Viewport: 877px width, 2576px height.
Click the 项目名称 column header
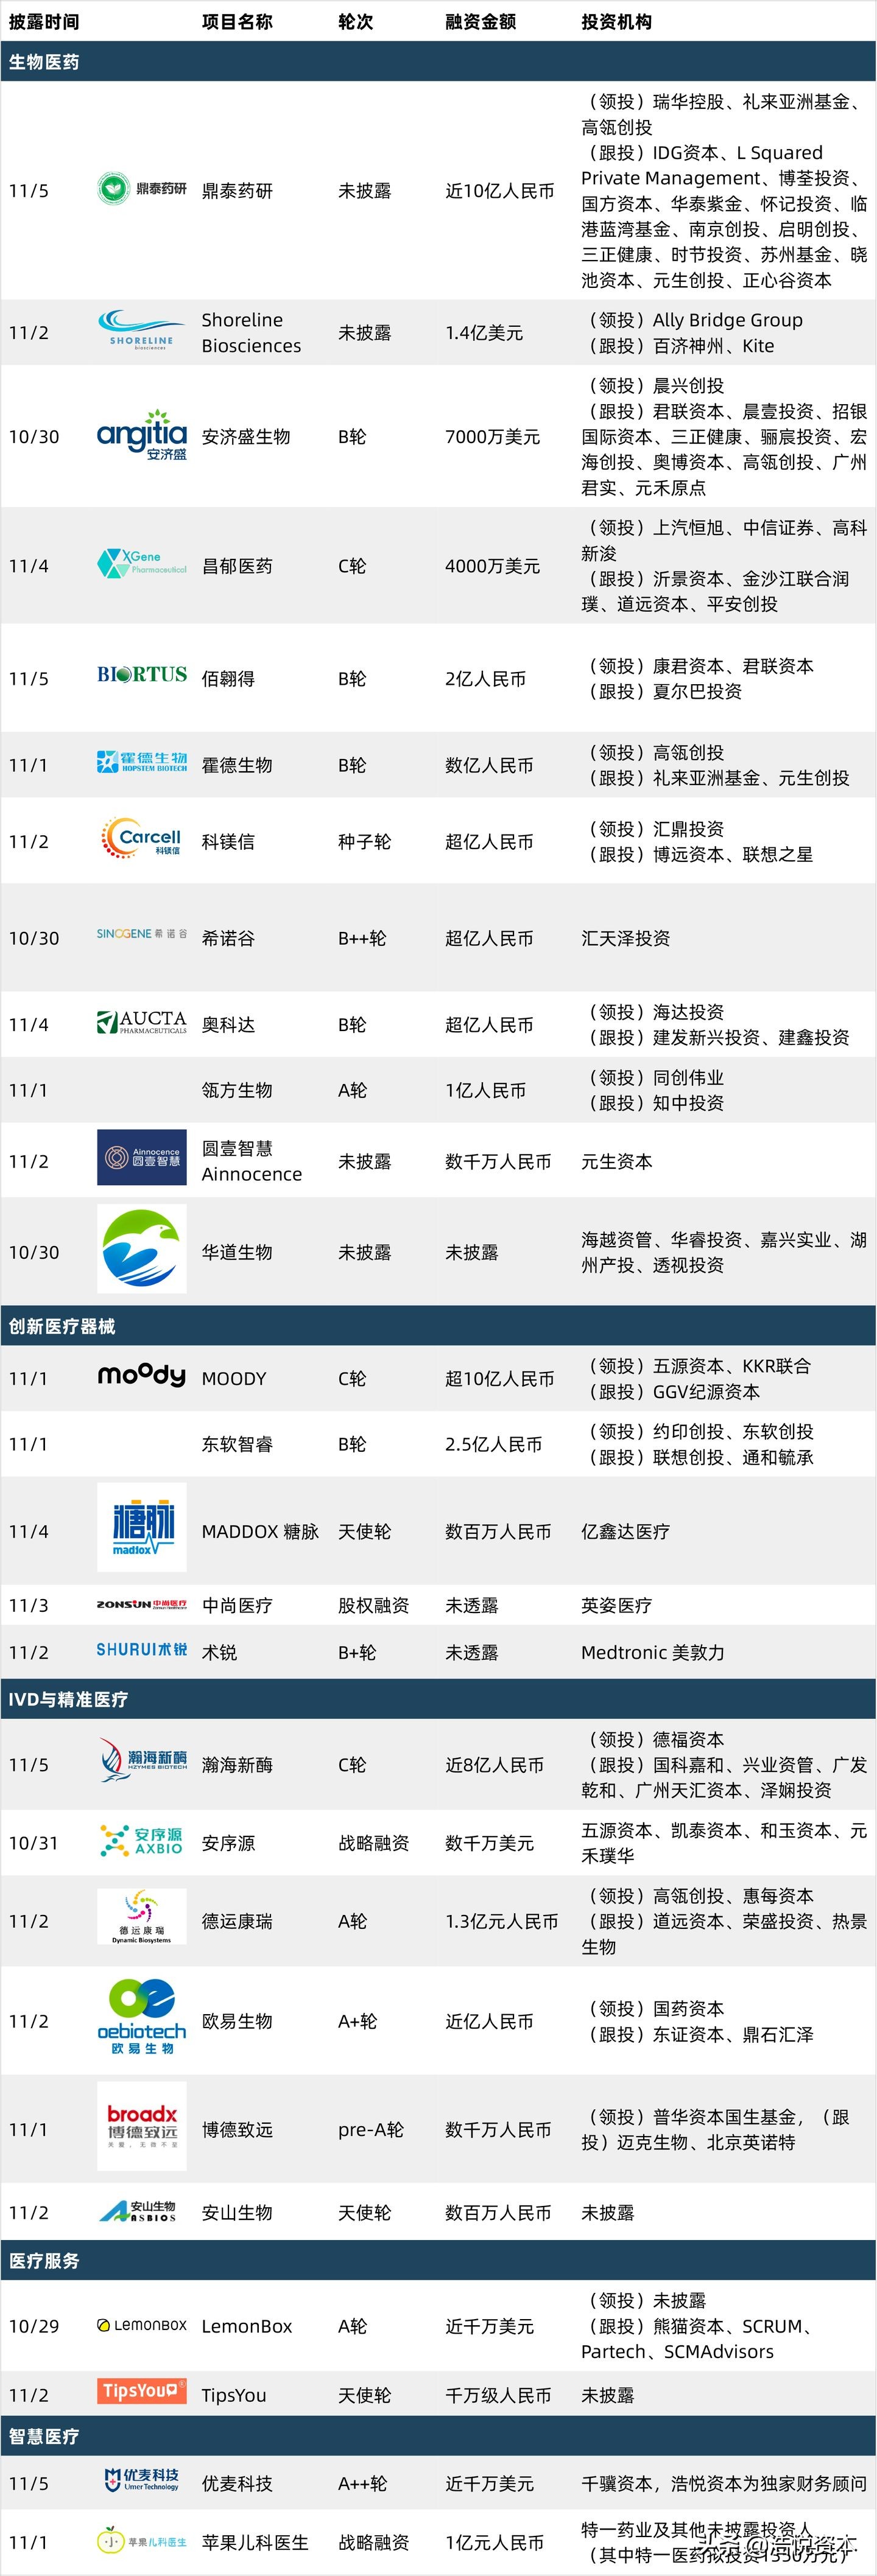tap(237, 21)
